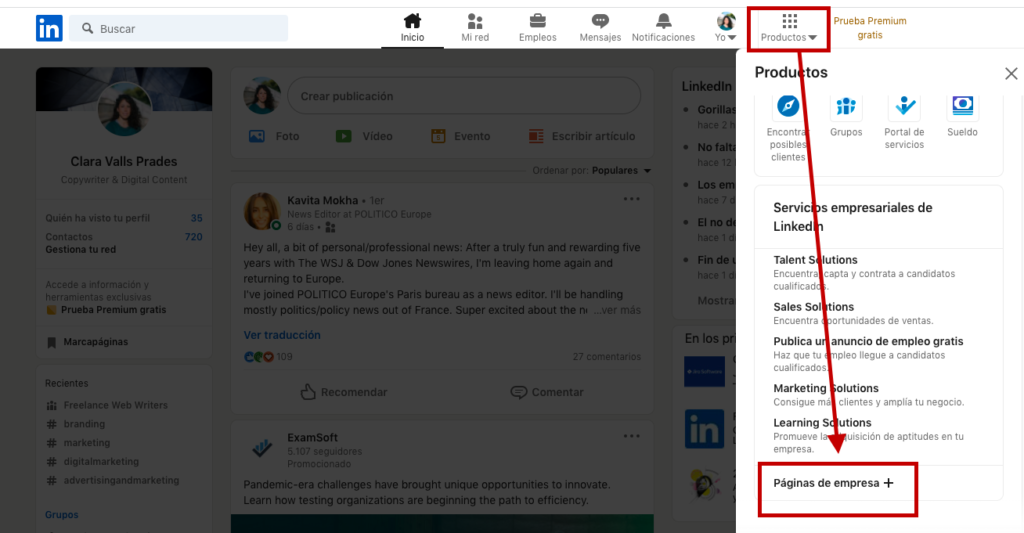1024x533 pixels.
Task: Click ExamSoft company name
Action: pyautogui.click(x=313, y=438)
